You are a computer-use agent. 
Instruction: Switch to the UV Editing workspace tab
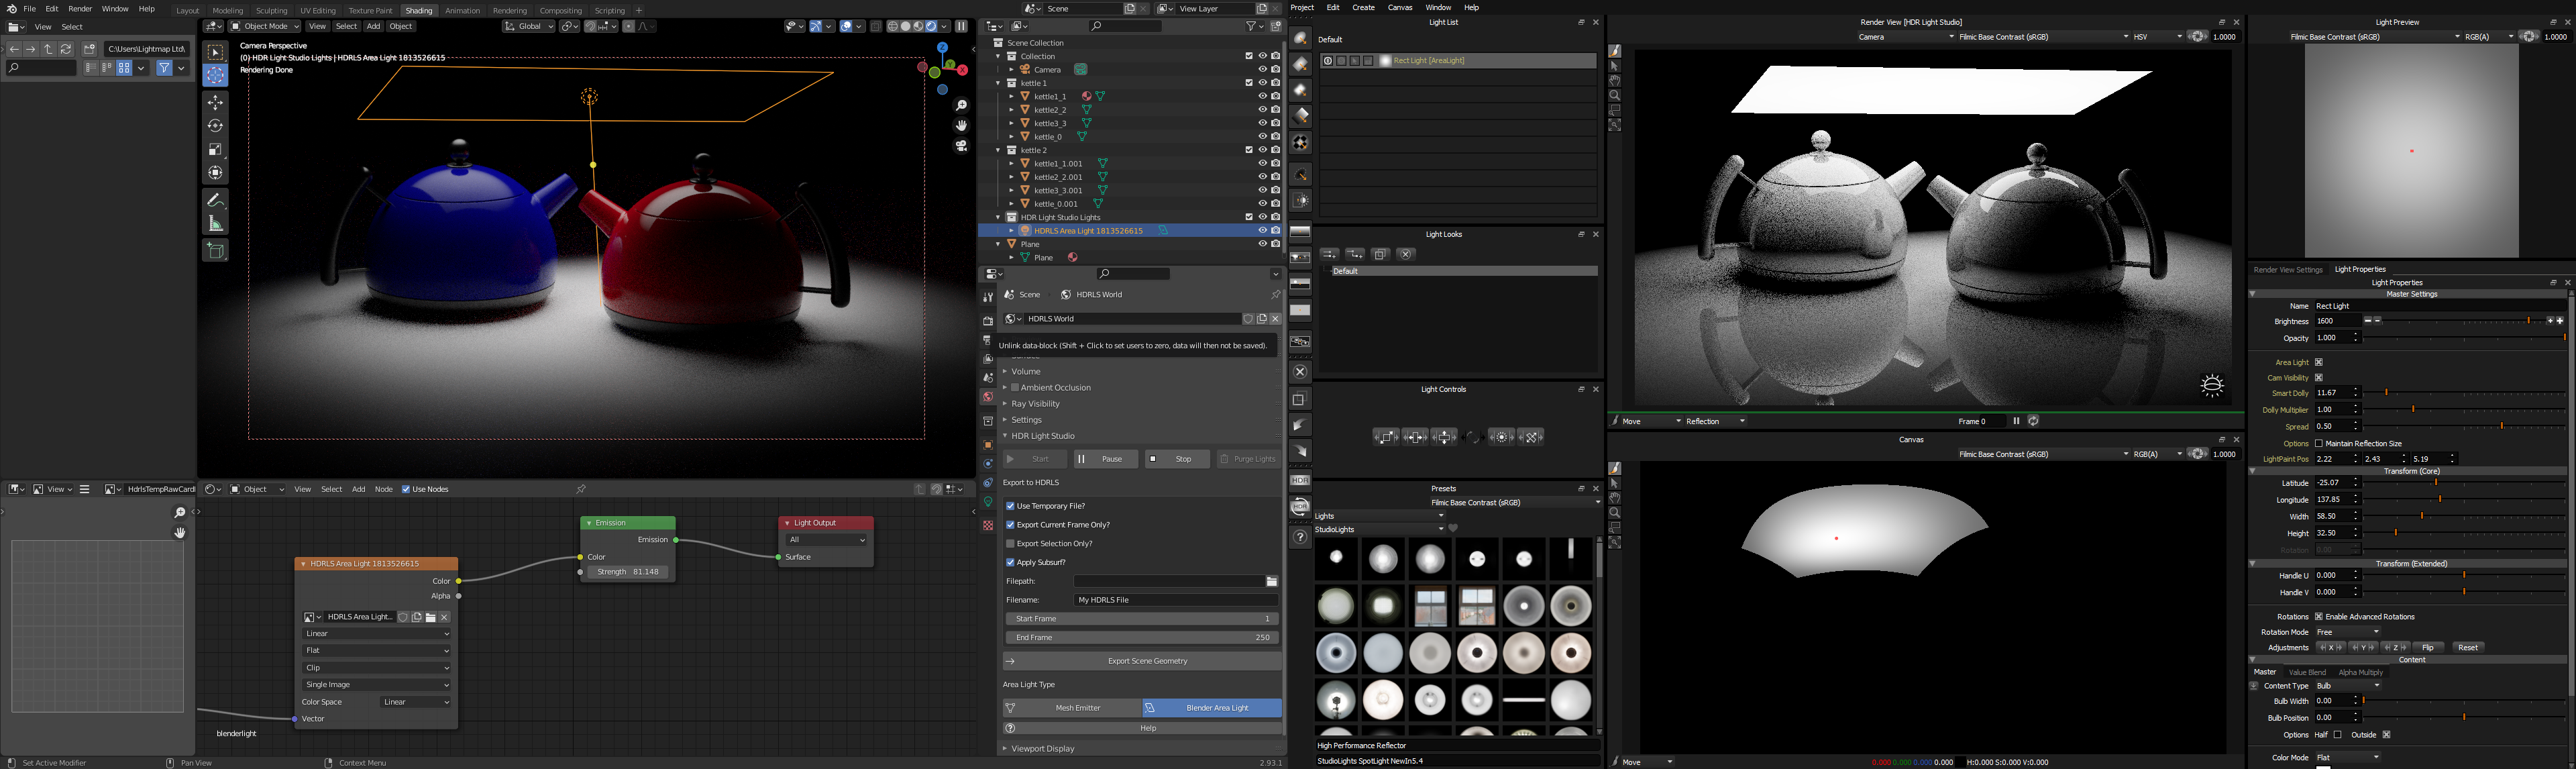point(318,11)
